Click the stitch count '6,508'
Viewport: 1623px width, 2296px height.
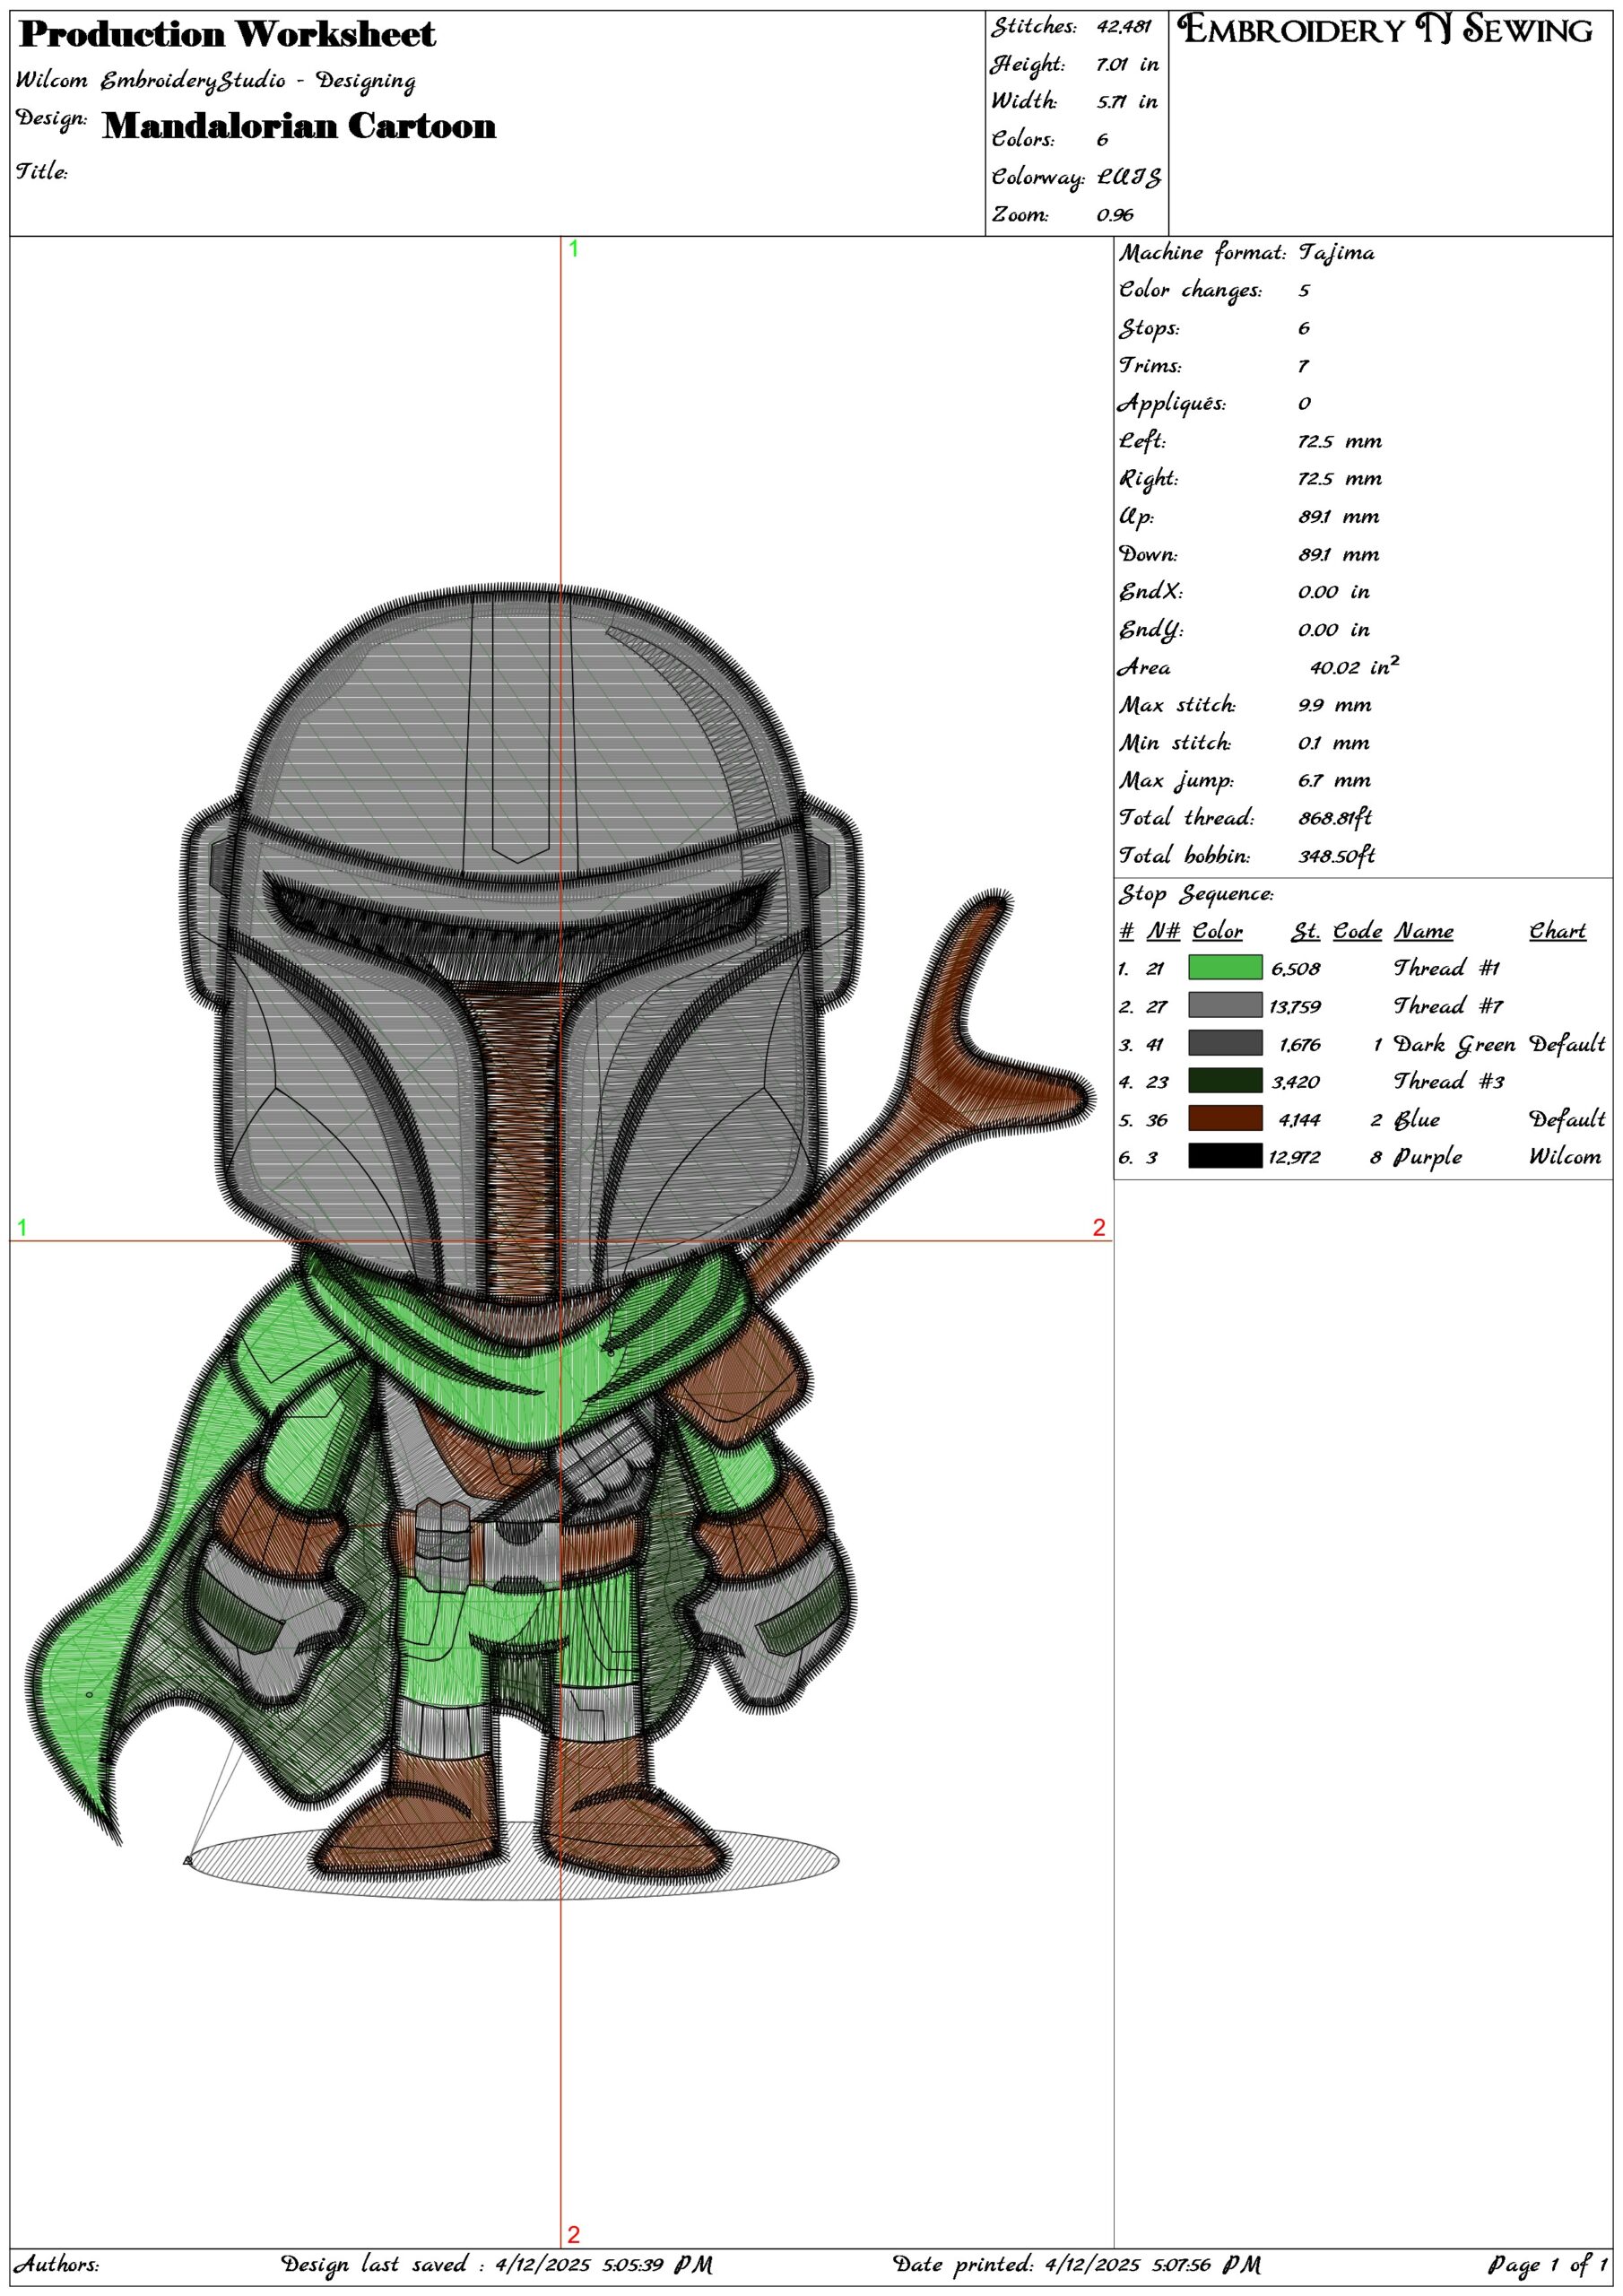[1296, 968]
